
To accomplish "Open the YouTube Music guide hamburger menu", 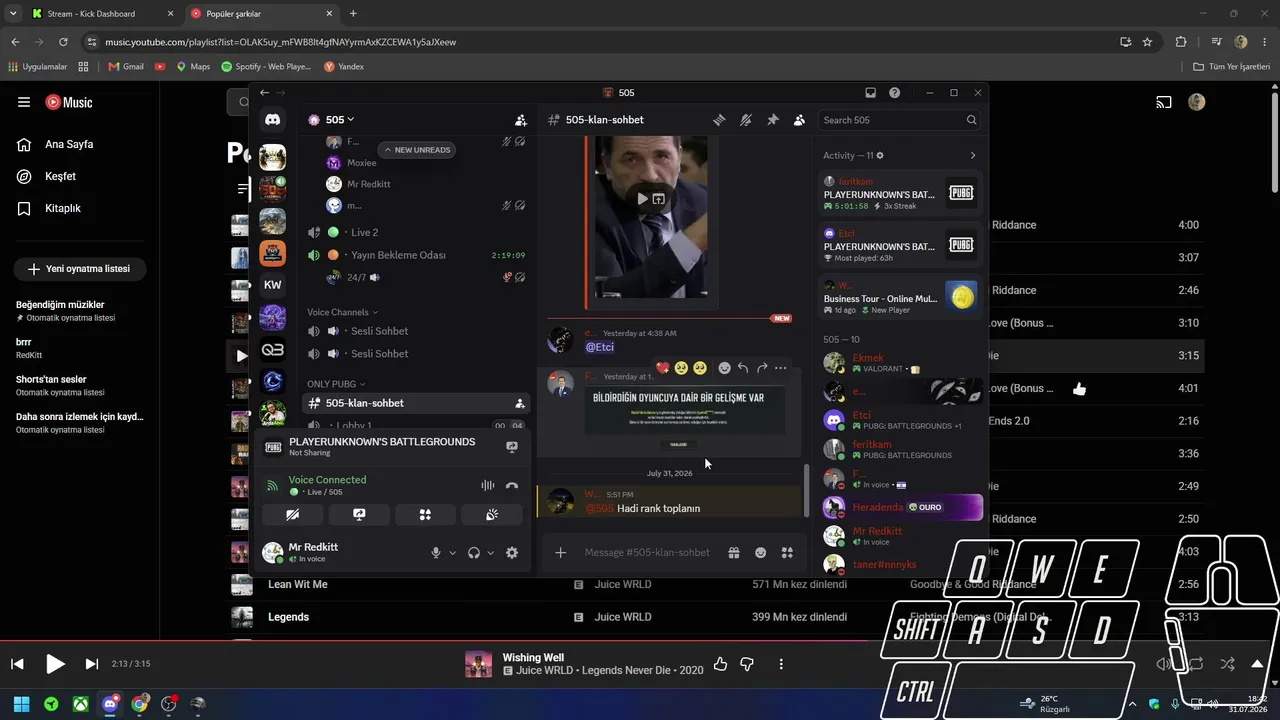I will pos(24,102).
